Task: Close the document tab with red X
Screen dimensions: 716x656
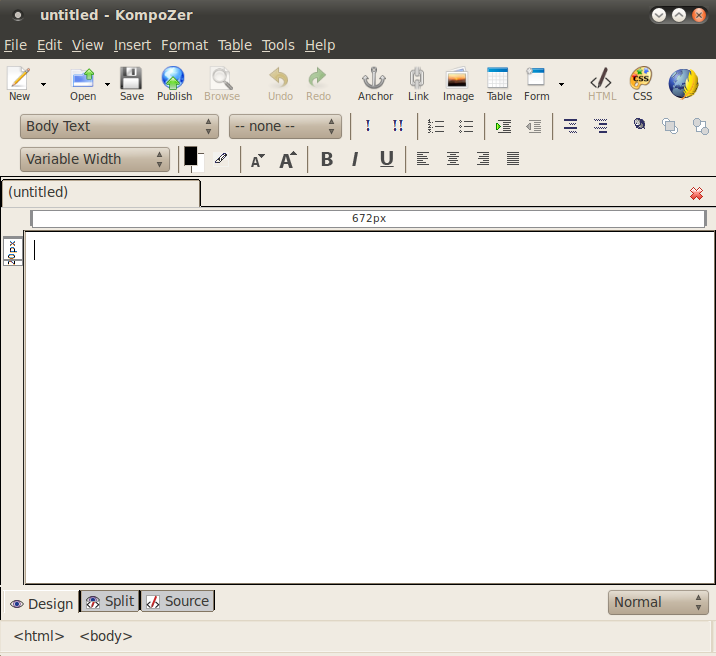Action: (696, 194)
